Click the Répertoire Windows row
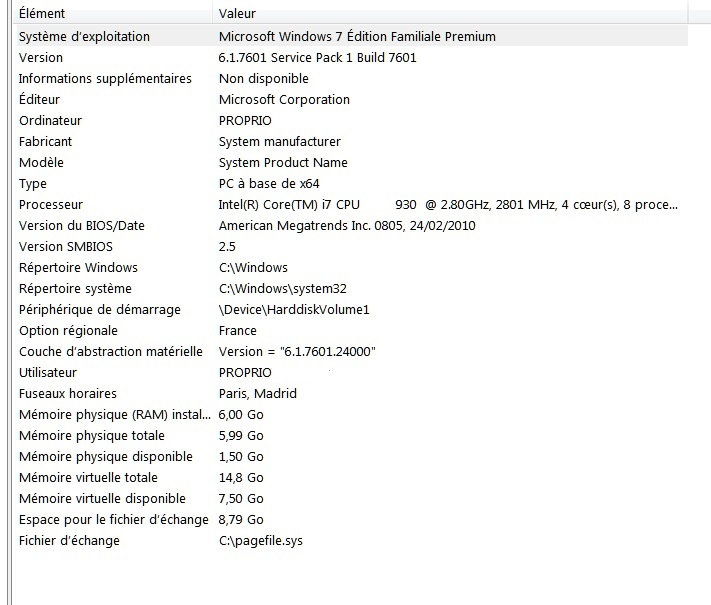Image resolution: width=711 pixels, height=605 pixels. [78, 268]
